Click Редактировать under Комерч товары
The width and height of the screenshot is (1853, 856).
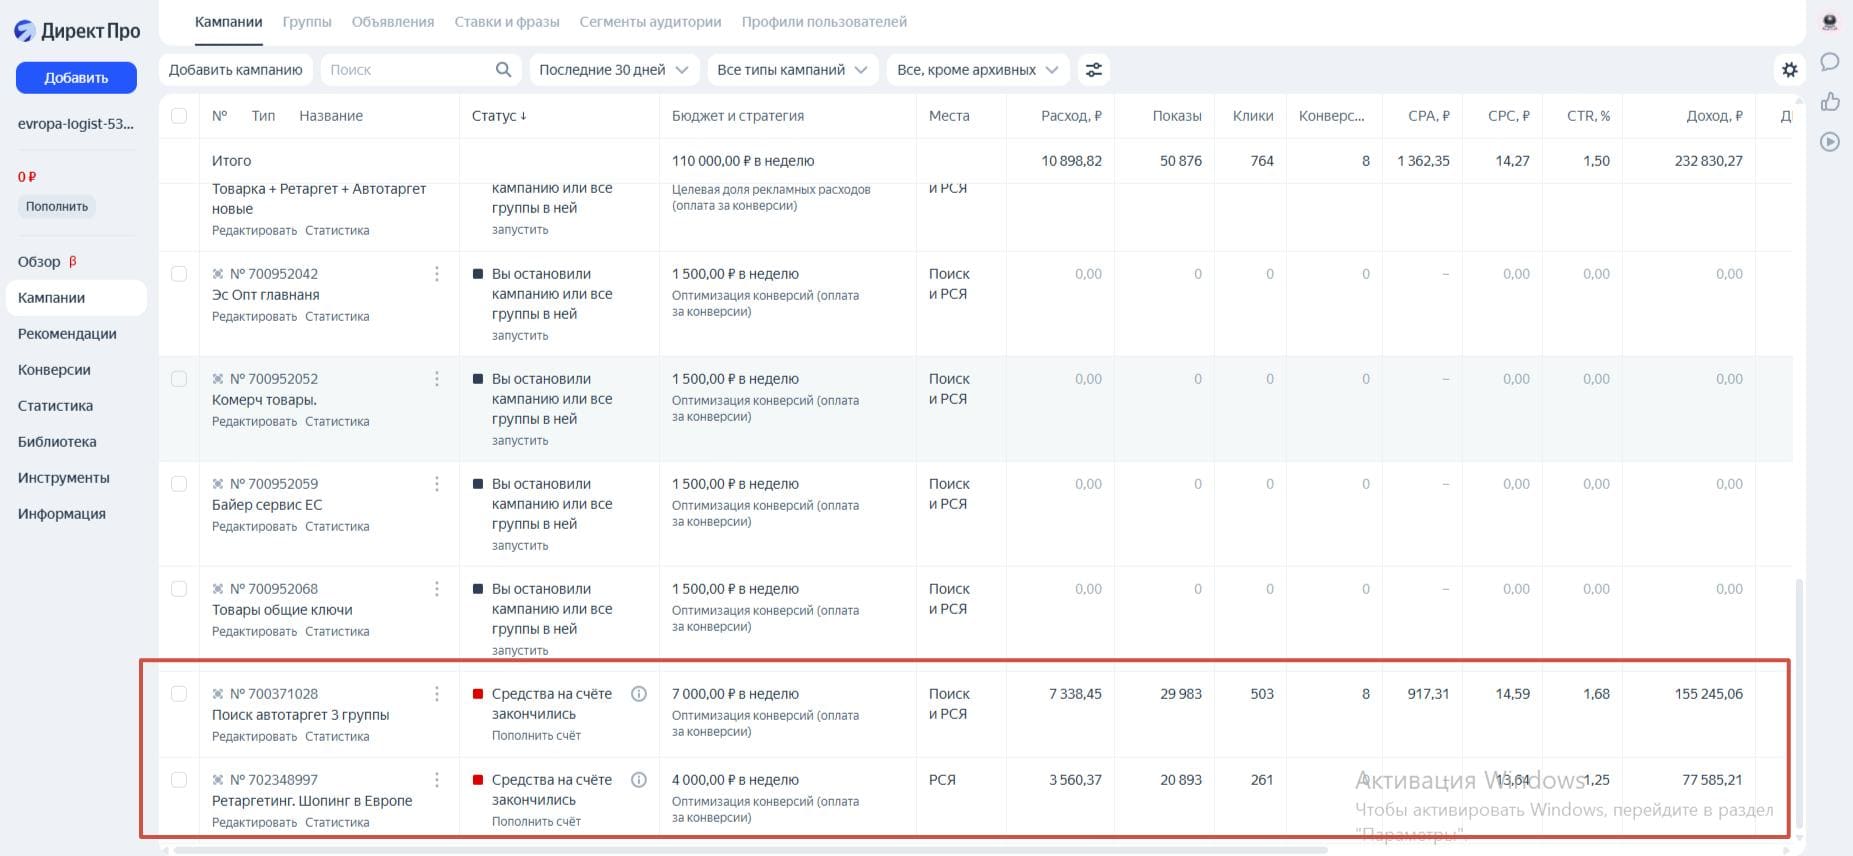point(254,422)
